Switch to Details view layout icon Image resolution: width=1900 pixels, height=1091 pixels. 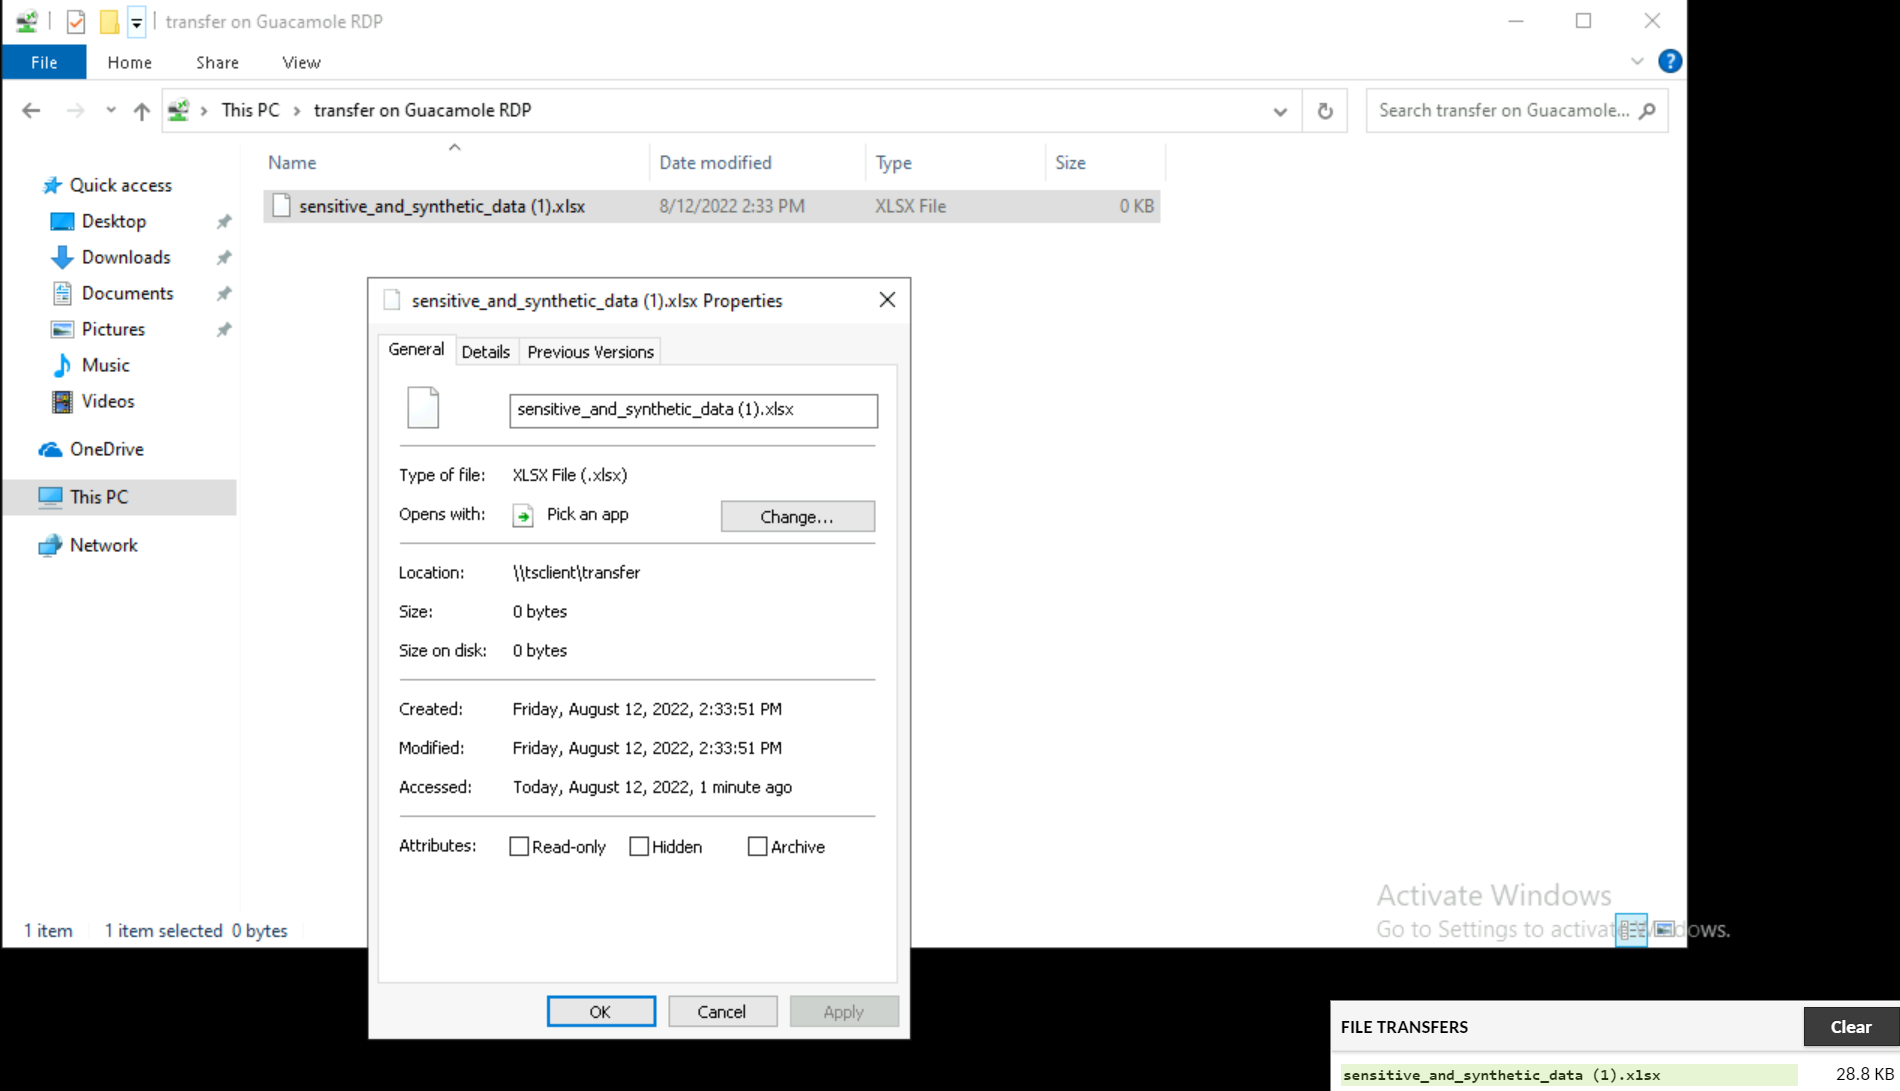(x=1631, y=930)
